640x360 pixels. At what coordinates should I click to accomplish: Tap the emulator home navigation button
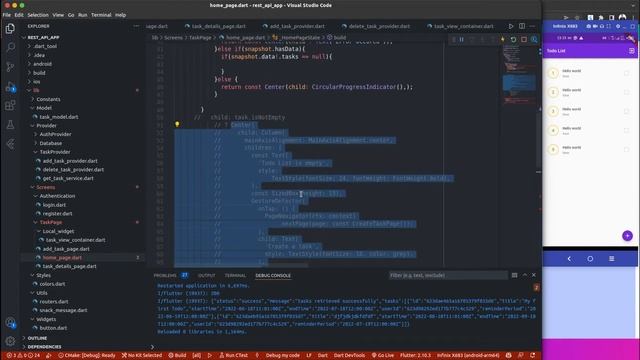590,259
